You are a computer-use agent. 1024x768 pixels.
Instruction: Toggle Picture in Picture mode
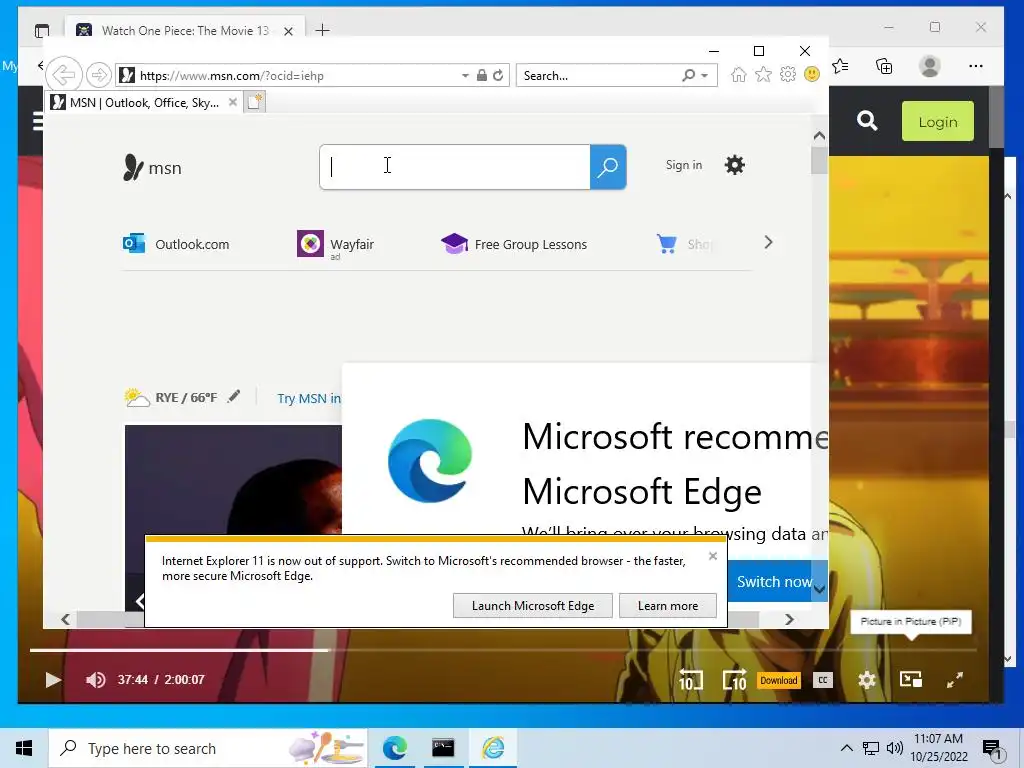tap(910, 680)
